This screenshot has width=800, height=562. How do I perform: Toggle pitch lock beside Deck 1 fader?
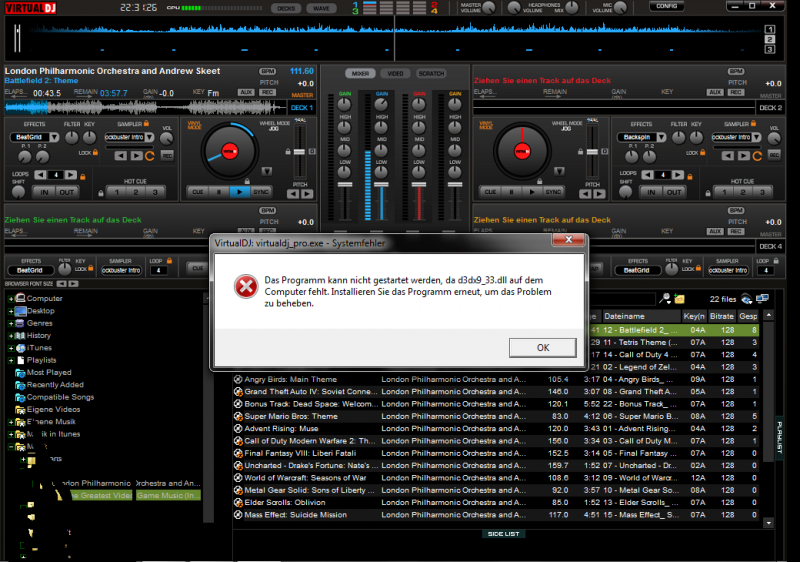pos(288,151)
